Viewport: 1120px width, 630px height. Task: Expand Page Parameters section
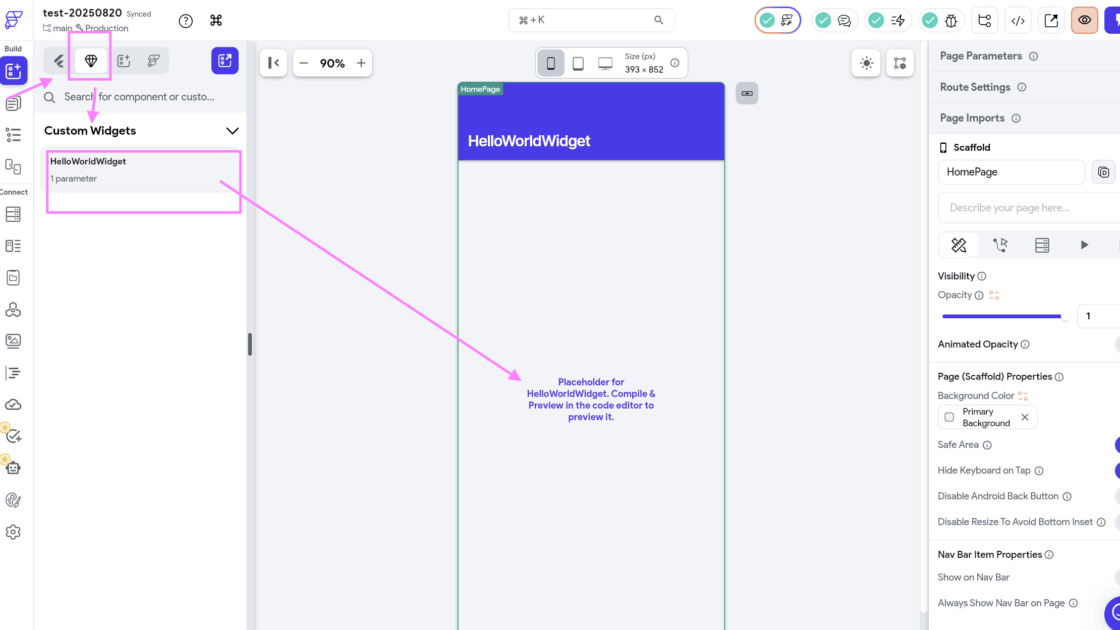click(1025, 56)
